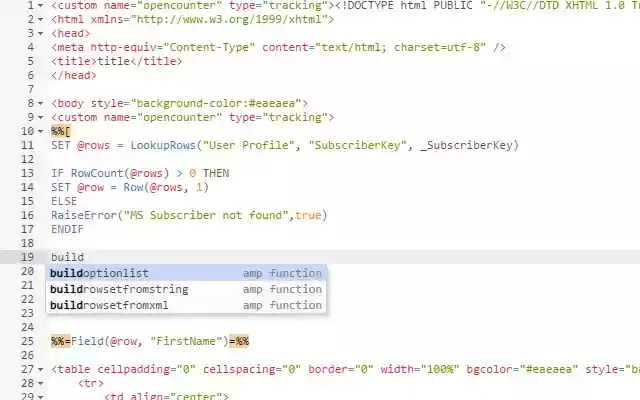Click RowCount function on line 13
Viewport: 640px width, 400px height.
[x=97, y=173]
